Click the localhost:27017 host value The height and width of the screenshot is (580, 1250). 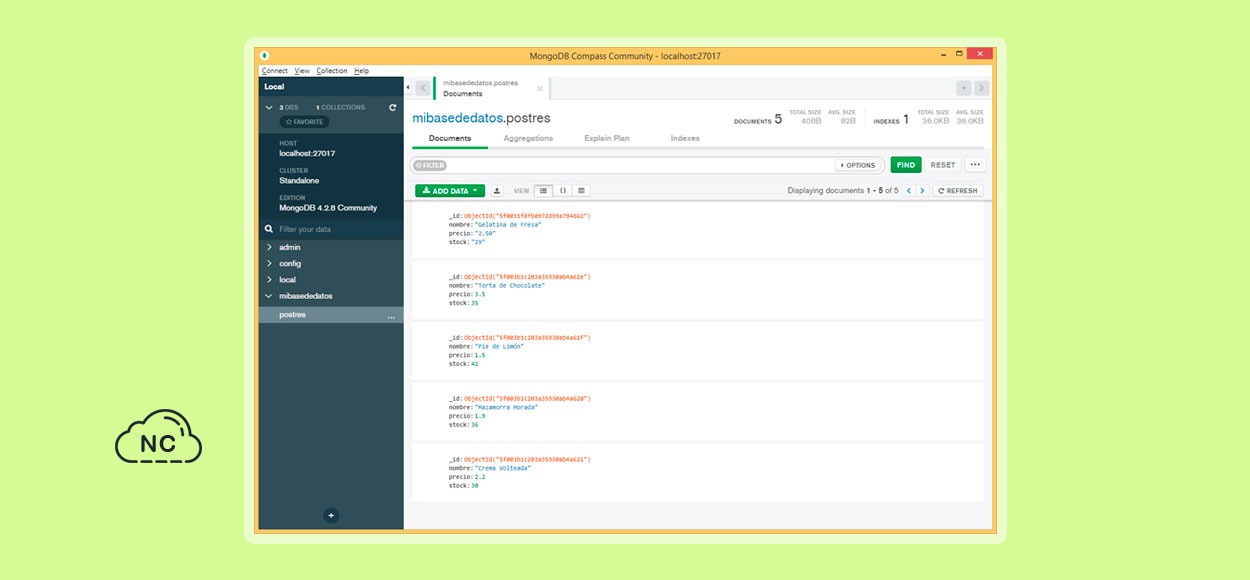307,154
